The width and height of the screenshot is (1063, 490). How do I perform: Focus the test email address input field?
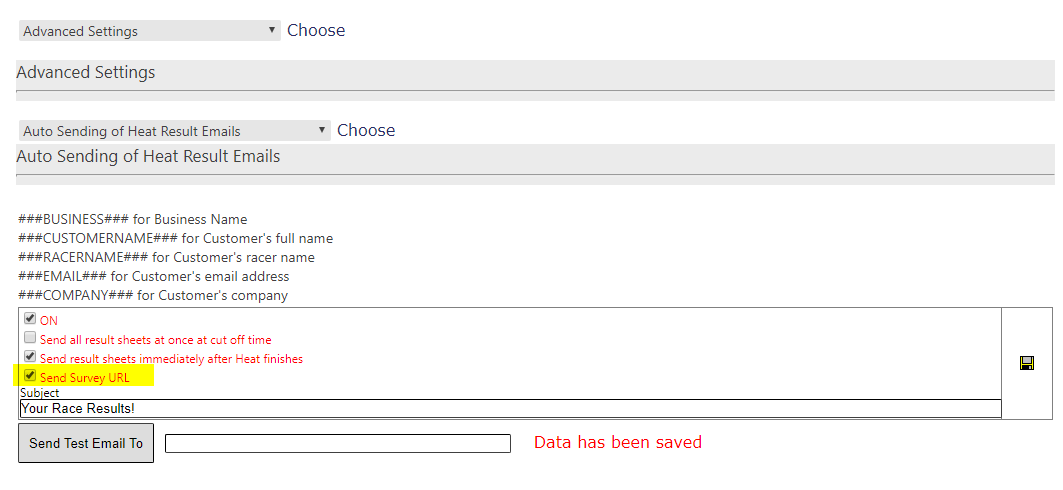click(x=338, y=443)
